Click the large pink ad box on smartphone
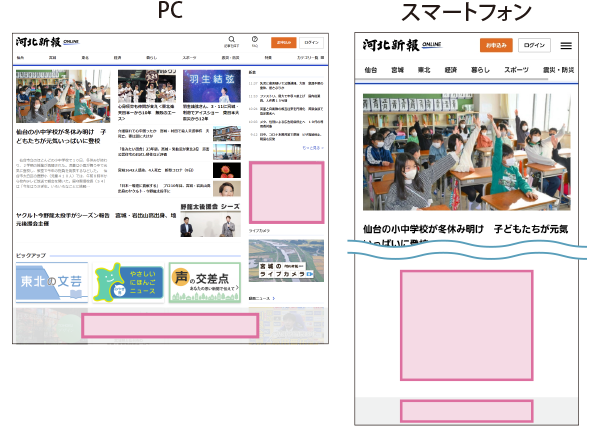Image resolution: width=590 pixels, height=440 pixels. pos(467,326)
